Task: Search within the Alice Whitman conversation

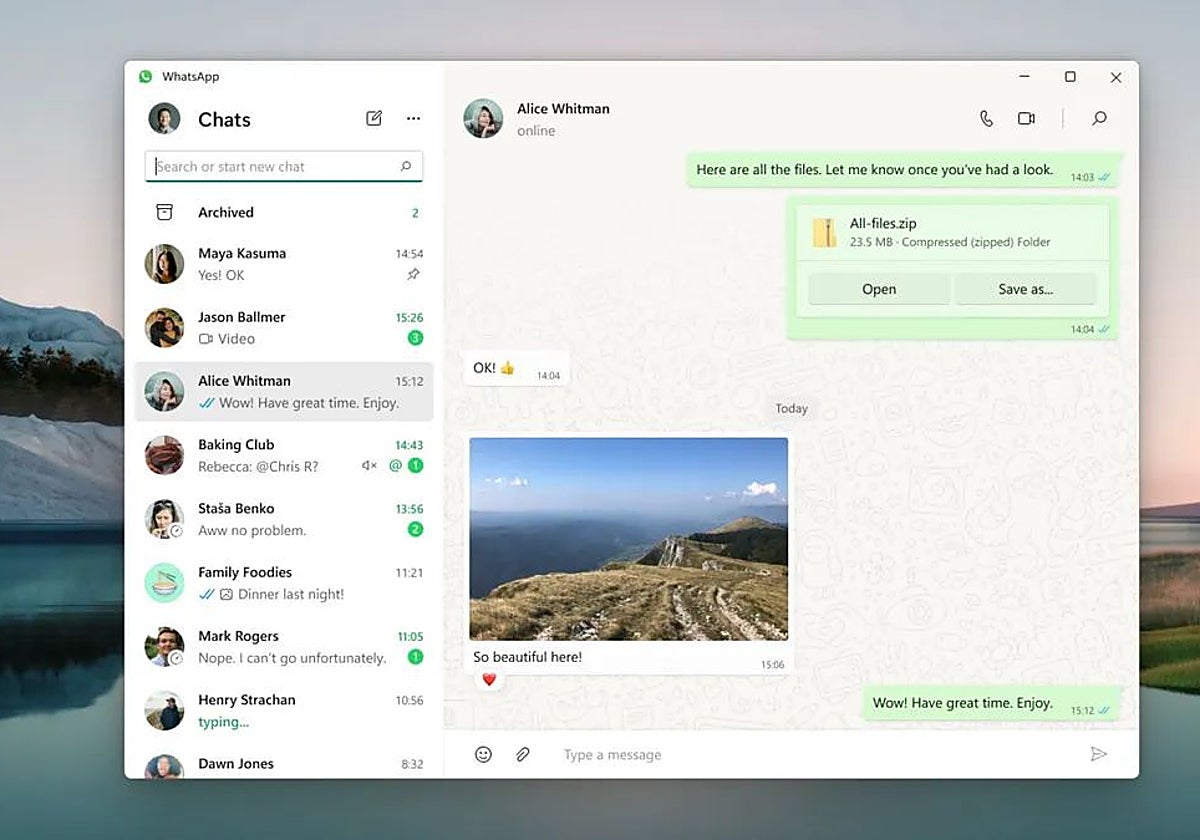Action: (x=1099, y=118)
